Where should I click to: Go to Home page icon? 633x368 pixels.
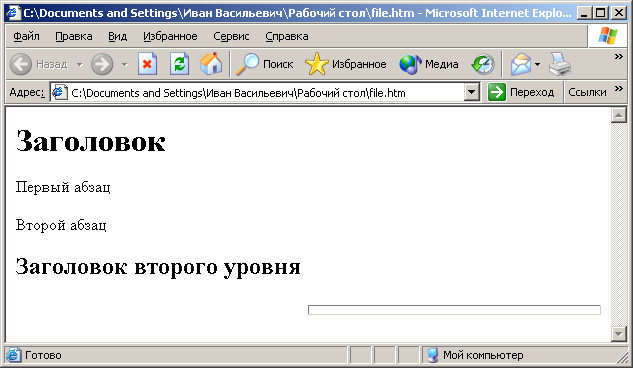point(211,64)
